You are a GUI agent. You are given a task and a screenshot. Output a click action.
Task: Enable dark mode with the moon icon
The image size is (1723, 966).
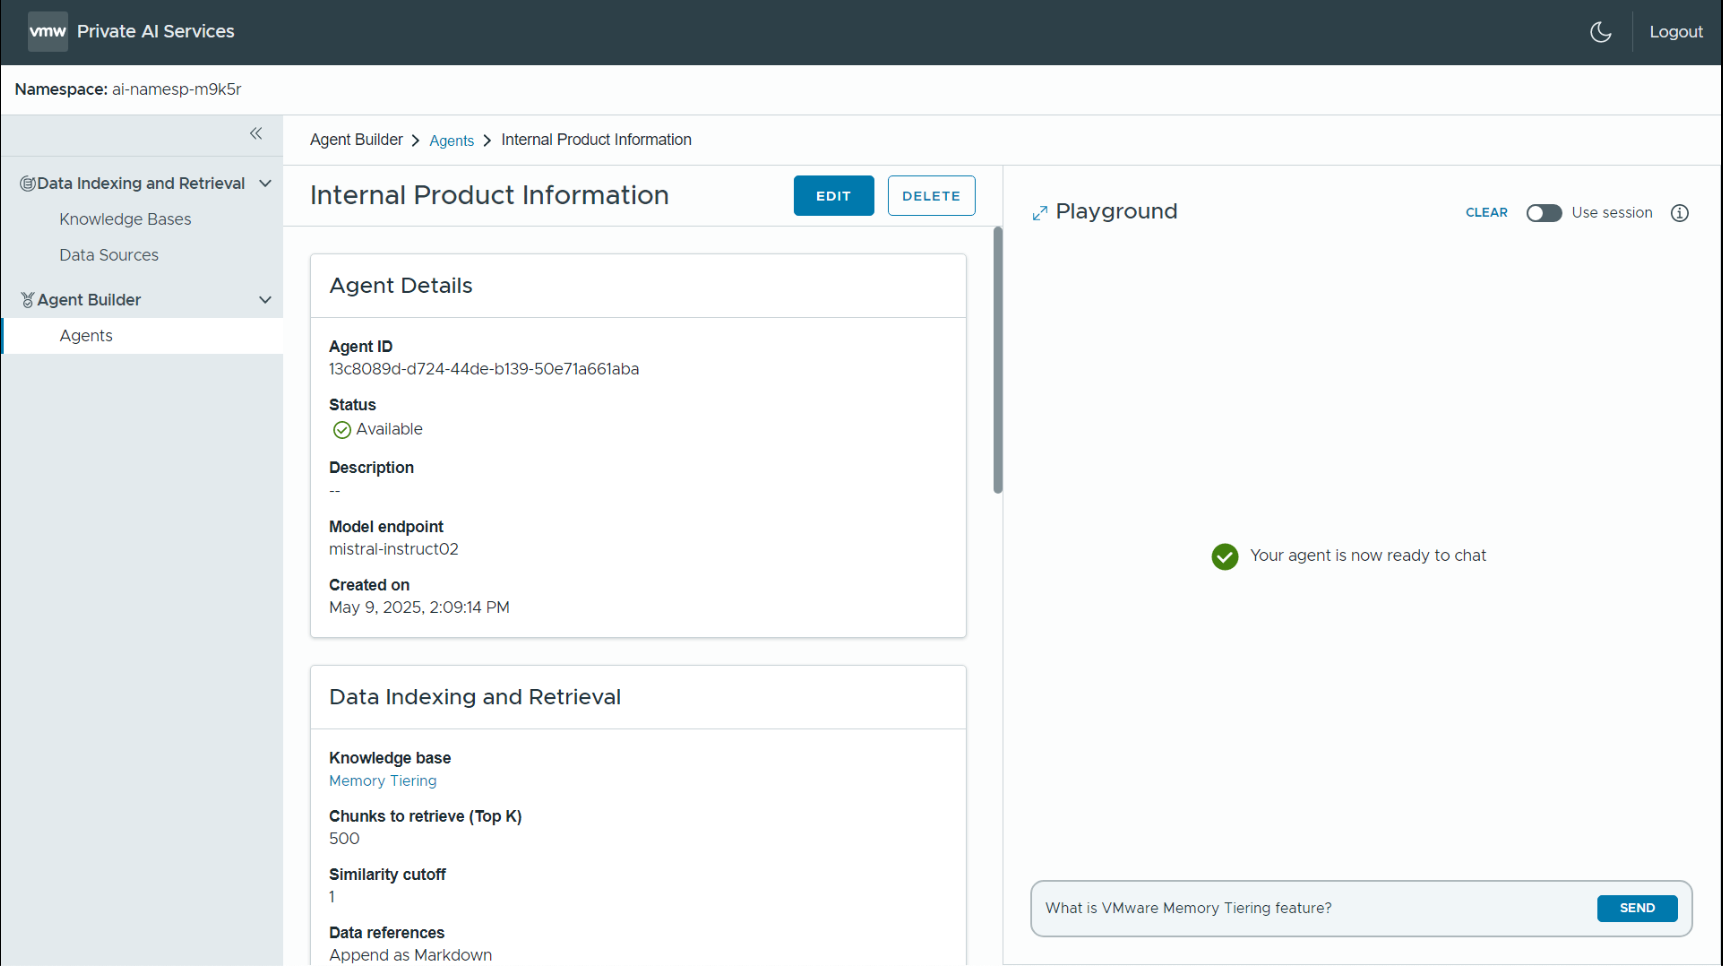pyautogui.click(x=1601, y=31)
